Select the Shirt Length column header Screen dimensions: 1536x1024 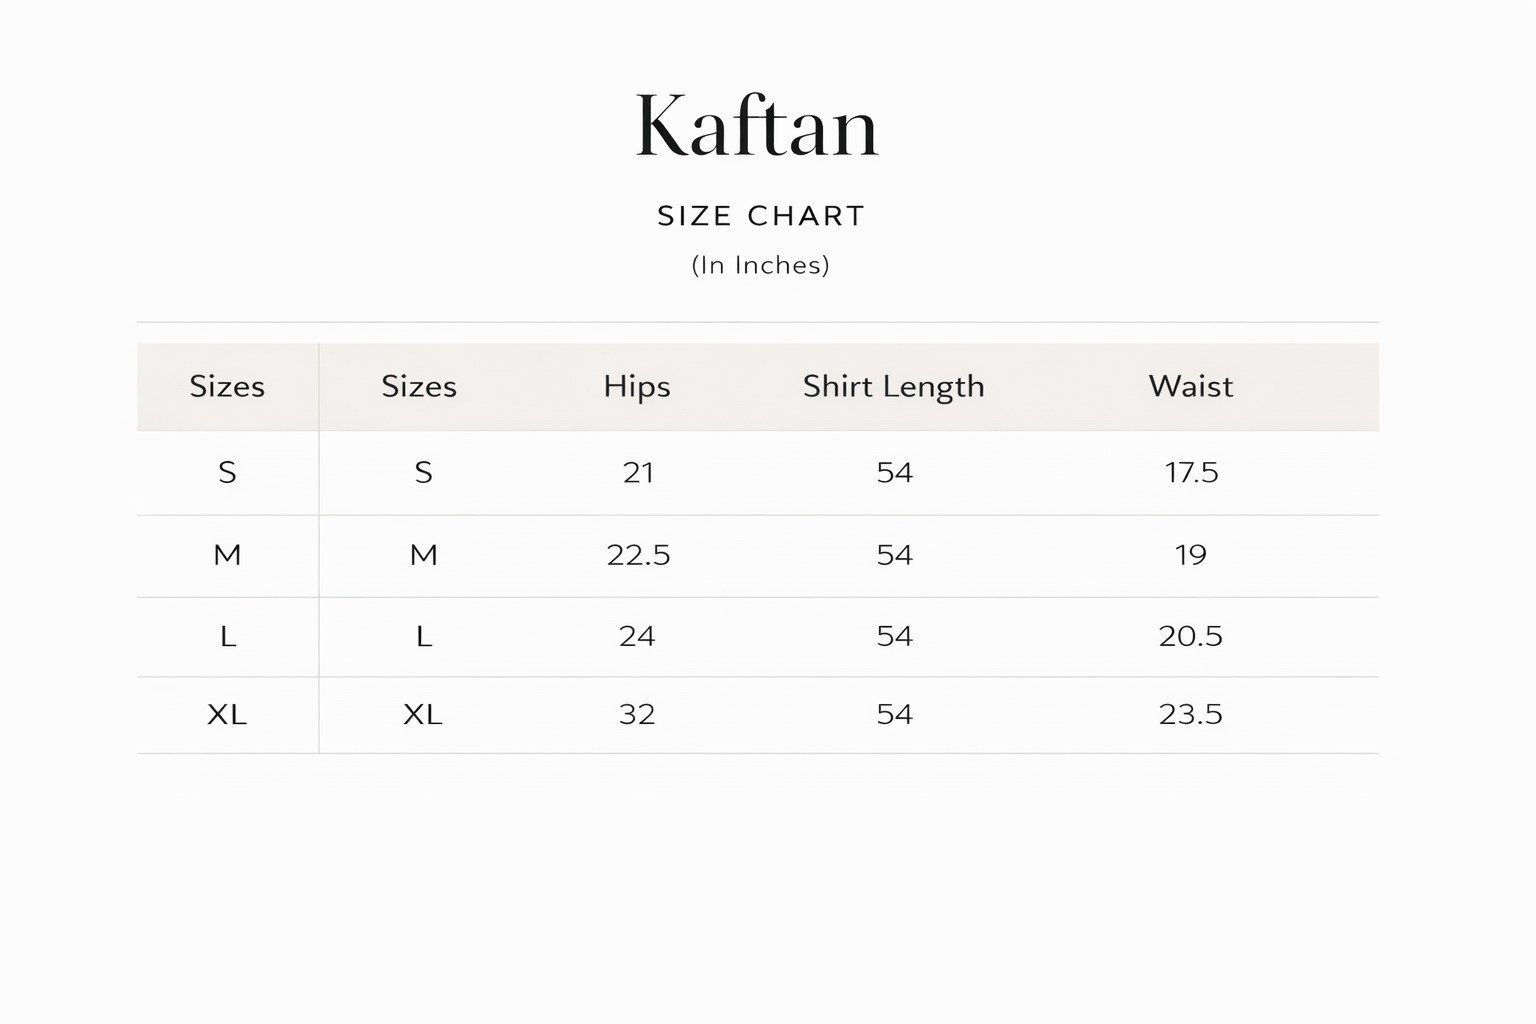point(893,386)
